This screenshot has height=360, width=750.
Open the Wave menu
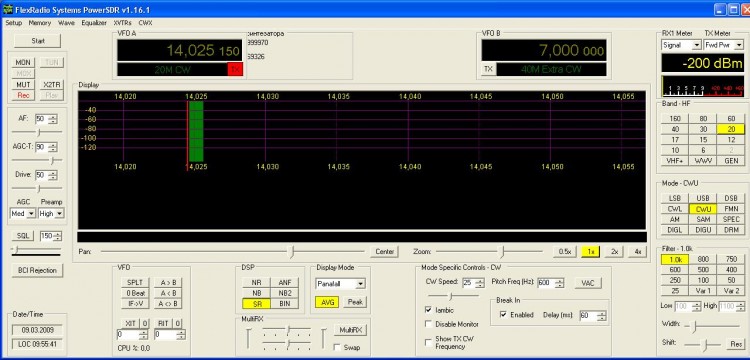point(66,22)
